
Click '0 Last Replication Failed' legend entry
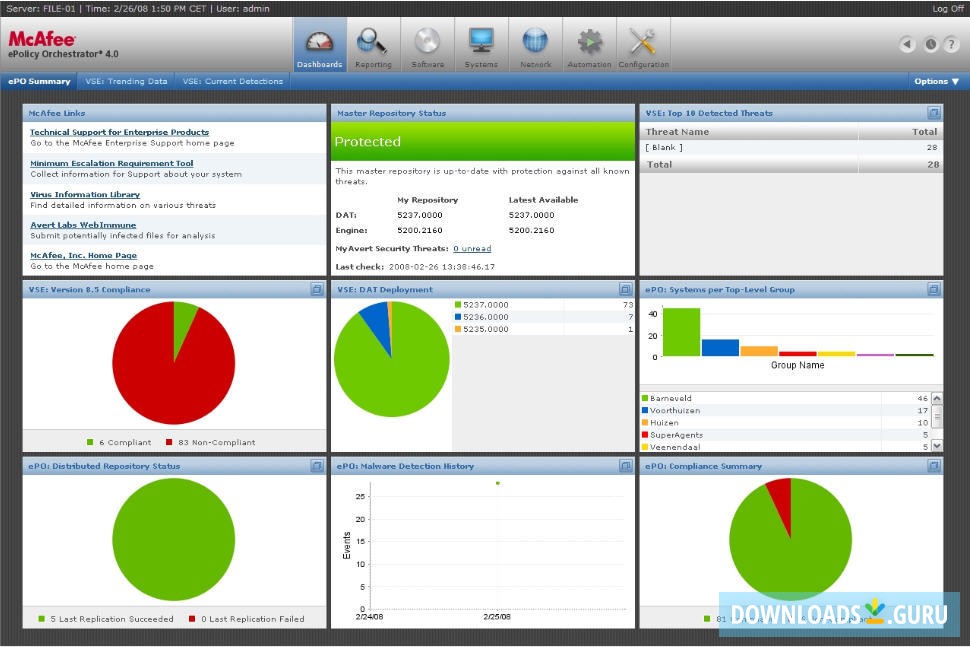pos(246,619)
